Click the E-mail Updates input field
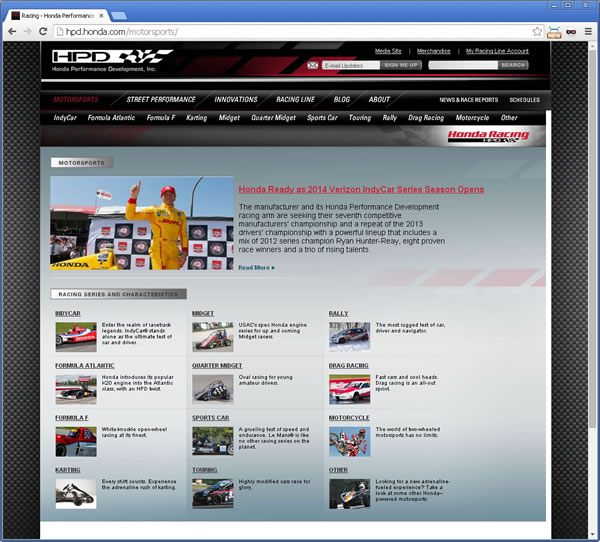This screenshot has height=542, width=600. (x=350, y=65)
